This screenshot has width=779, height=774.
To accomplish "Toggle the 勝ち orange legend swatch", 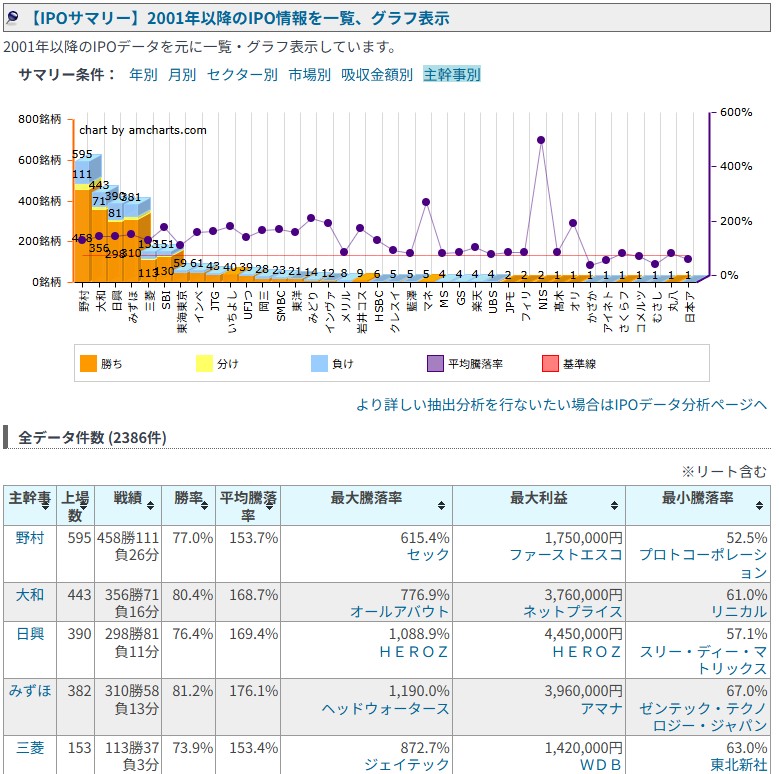I will [88, 364].
